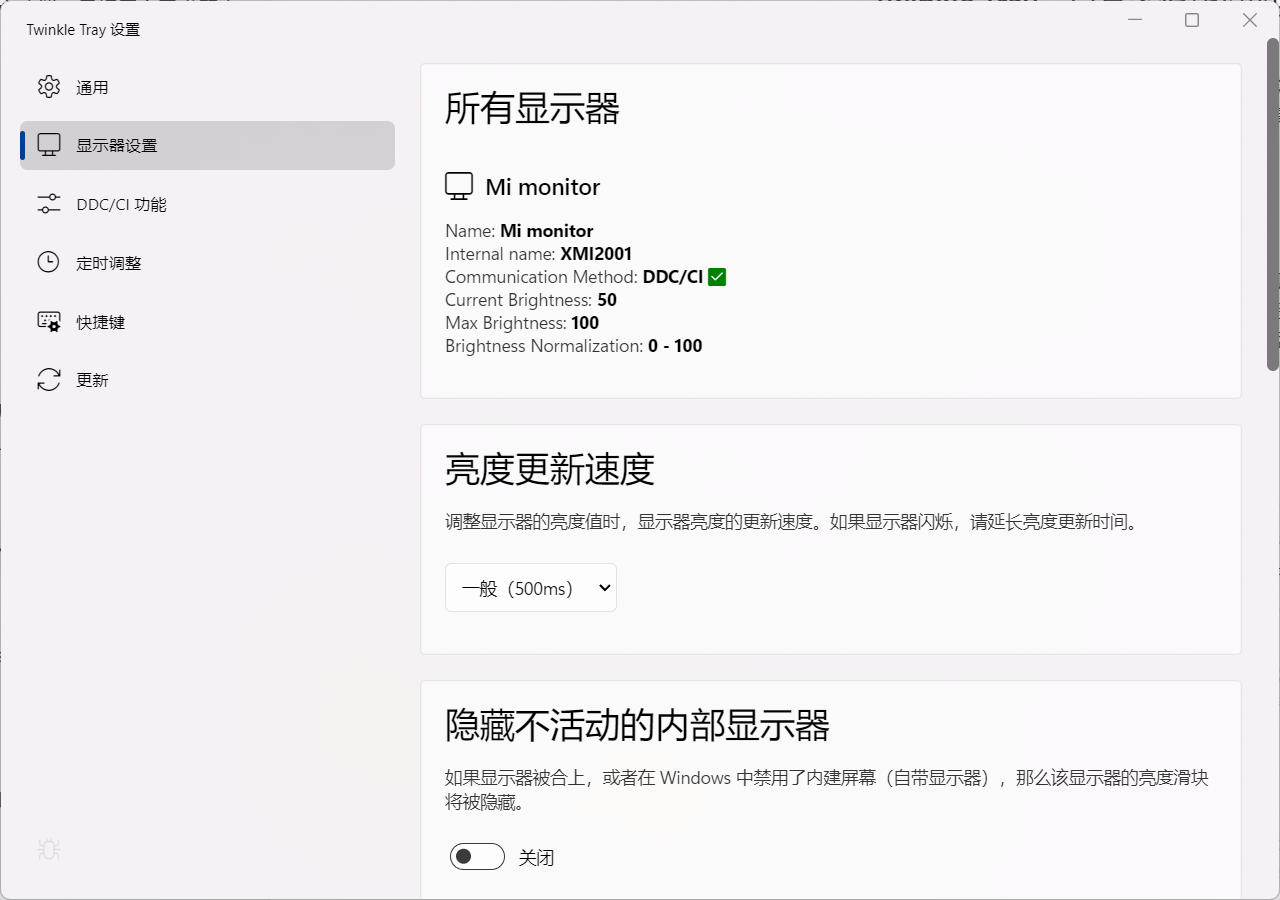This screenshot has height=900, width=1280.
Task: Minimize the Twinkle Tray settings window
Action: coord(1136,20)
